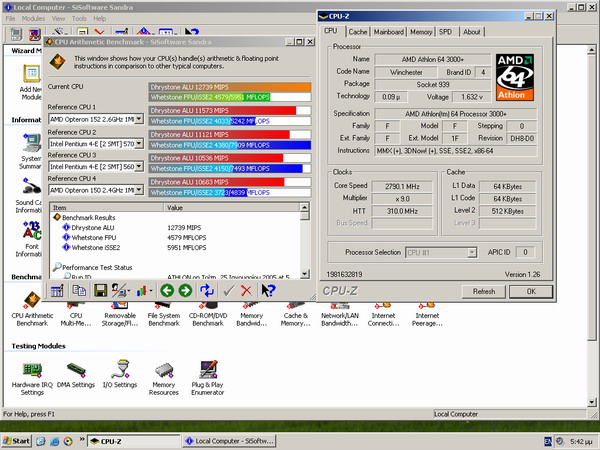
Task: Open Reference CPU 2 dropdown (Pentium 4-E 570)
Action: click(x=139, y=144)
